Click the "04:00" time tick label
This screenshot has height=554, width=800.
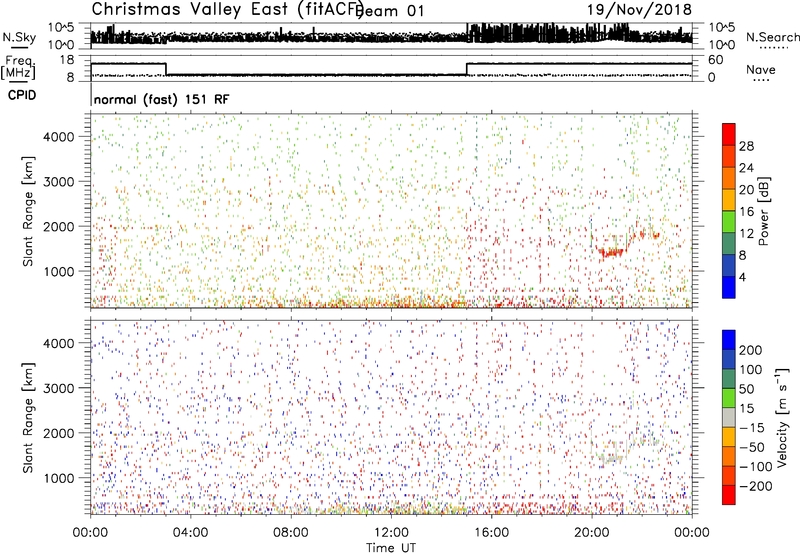(190, 533)
